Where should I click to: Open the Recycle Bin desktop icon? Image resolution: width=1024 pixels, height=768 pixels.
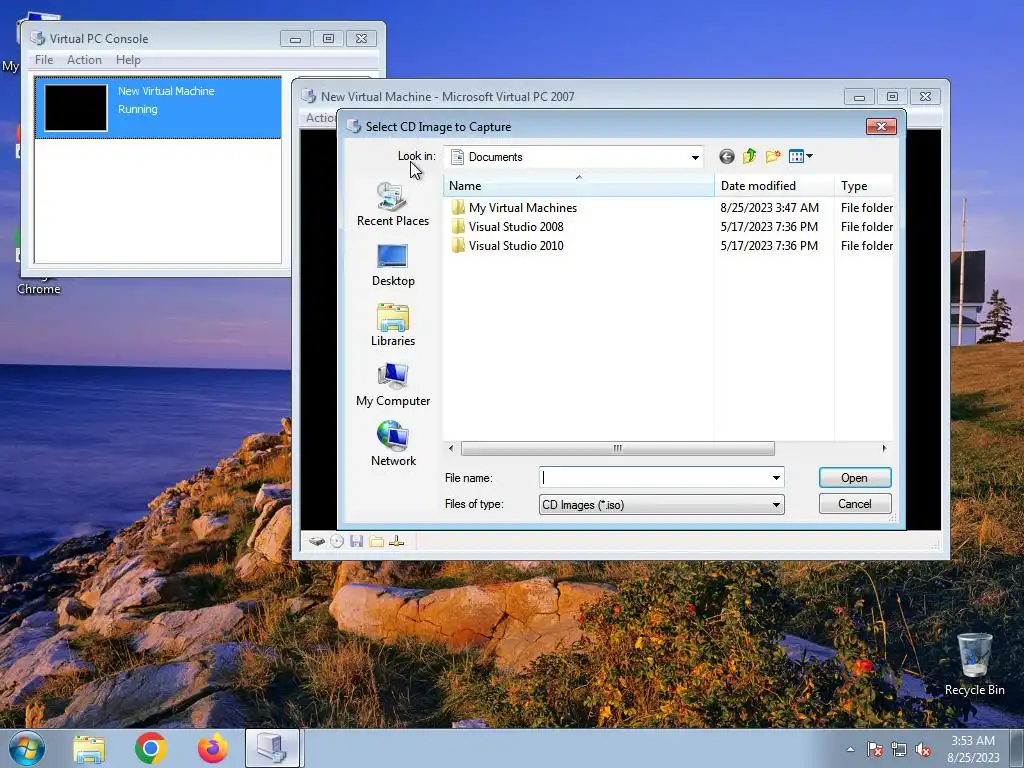coord(974,664)
